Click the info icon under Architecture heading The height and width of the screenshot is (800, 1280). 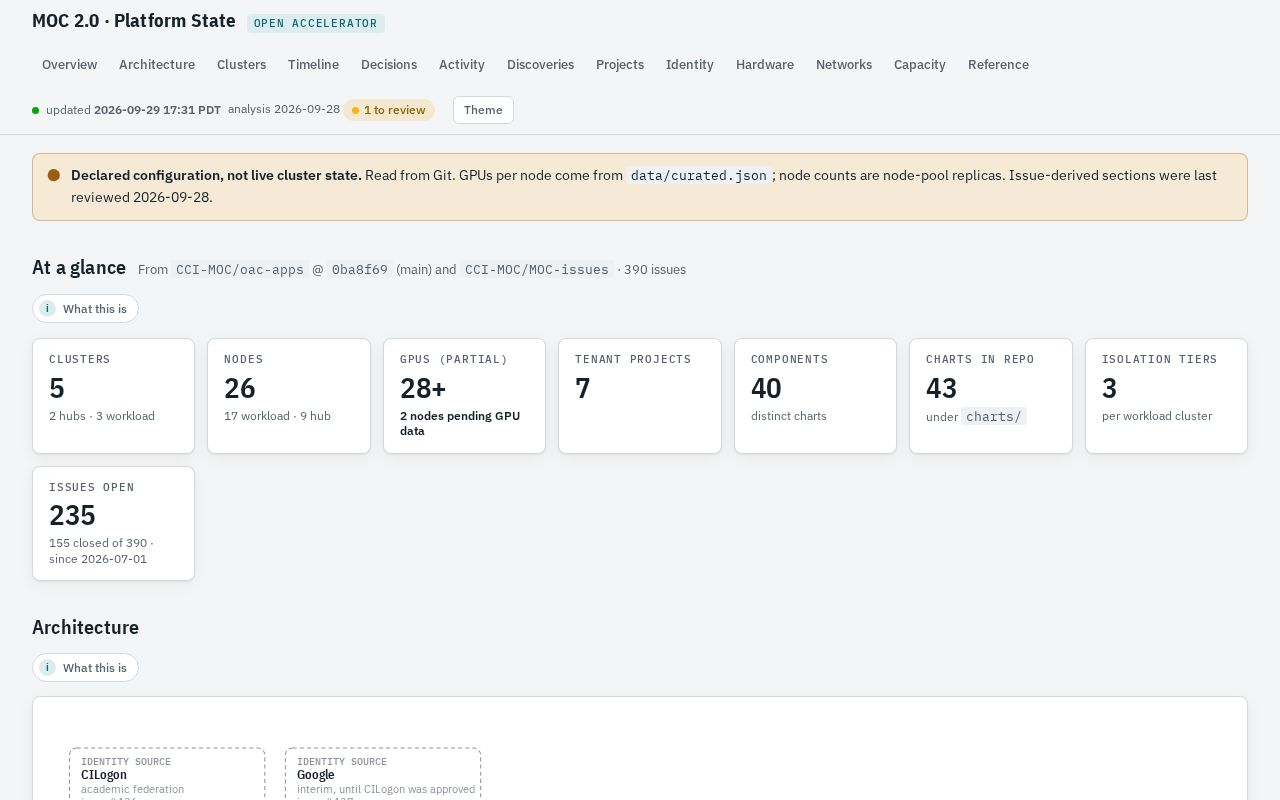click(x=47, y=668)
